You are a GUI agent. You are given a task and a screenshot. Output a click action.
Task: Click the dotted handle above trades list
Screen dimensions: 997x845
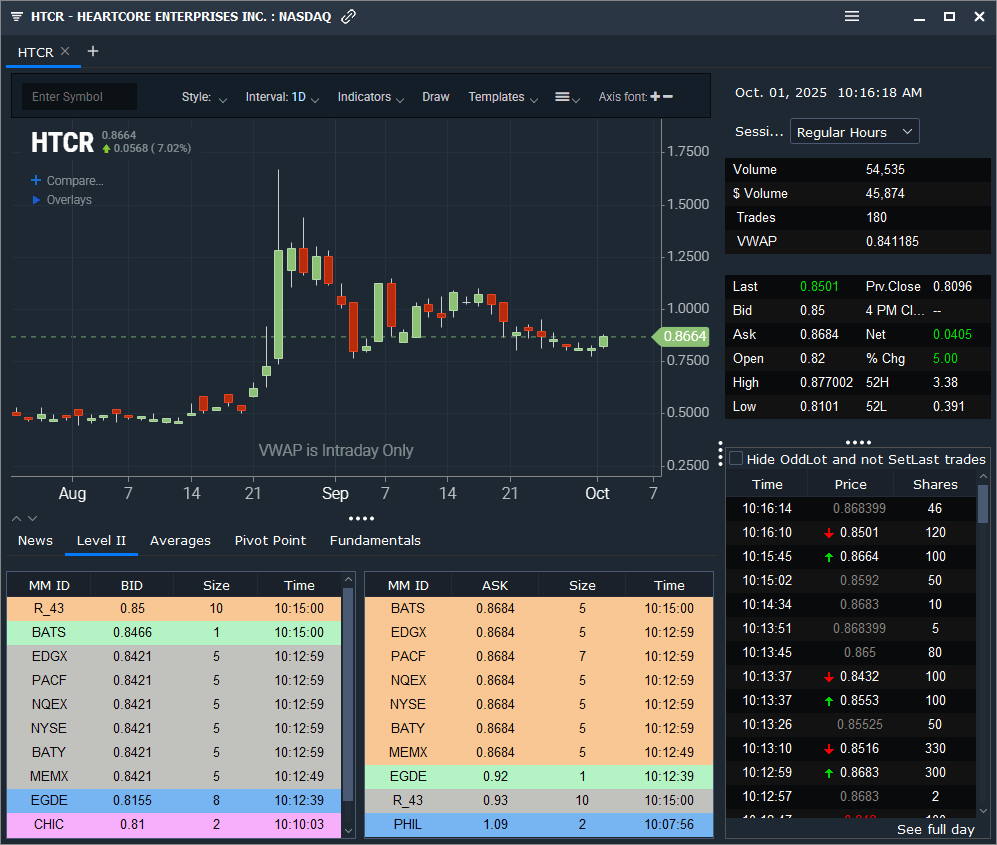point(858,443)
